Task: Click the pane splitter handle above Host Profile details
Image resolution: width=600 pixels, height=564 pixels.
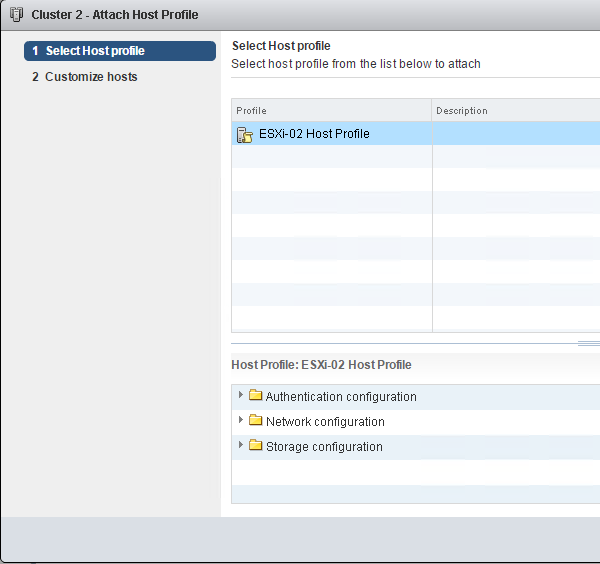Action: (x=589, y=343)
